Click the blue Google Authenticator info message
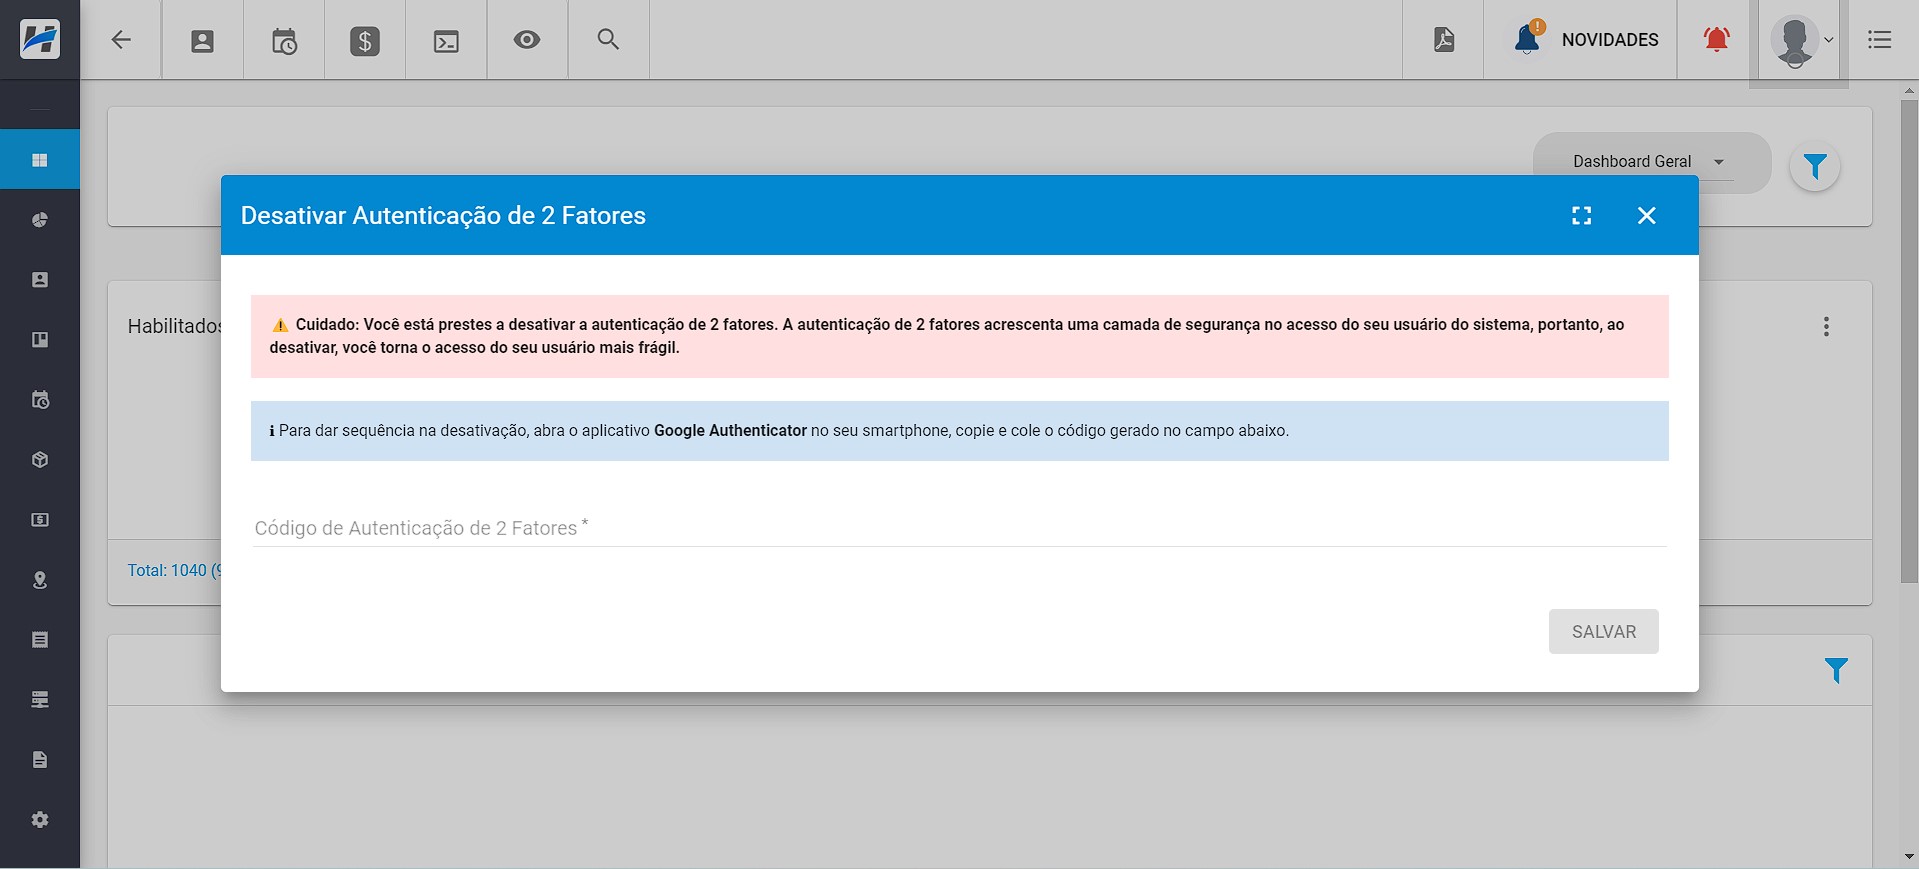This screenshot has height=869, width=1919. pyautogui.click(x=959, y=431)
